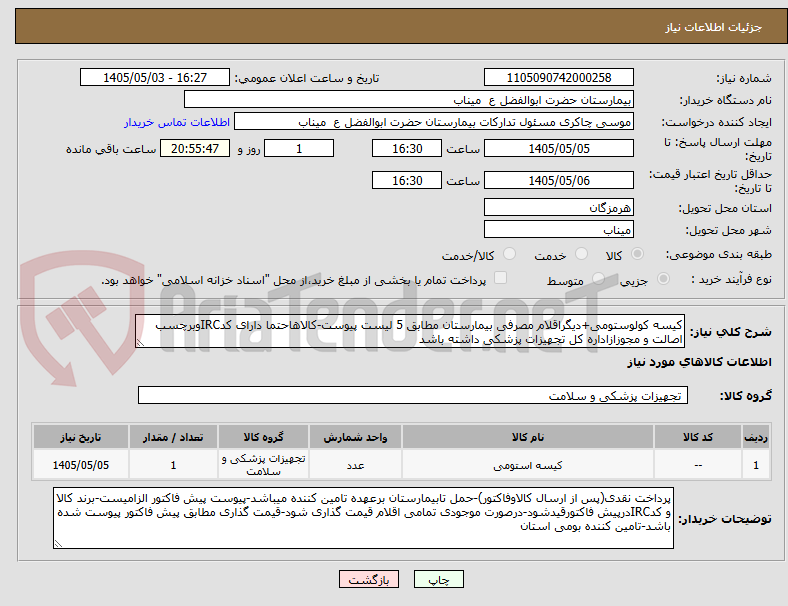Click the response deadline date 1405/05/05 field
The width and height of the screenshot is (788, 606).
(558, 148)
